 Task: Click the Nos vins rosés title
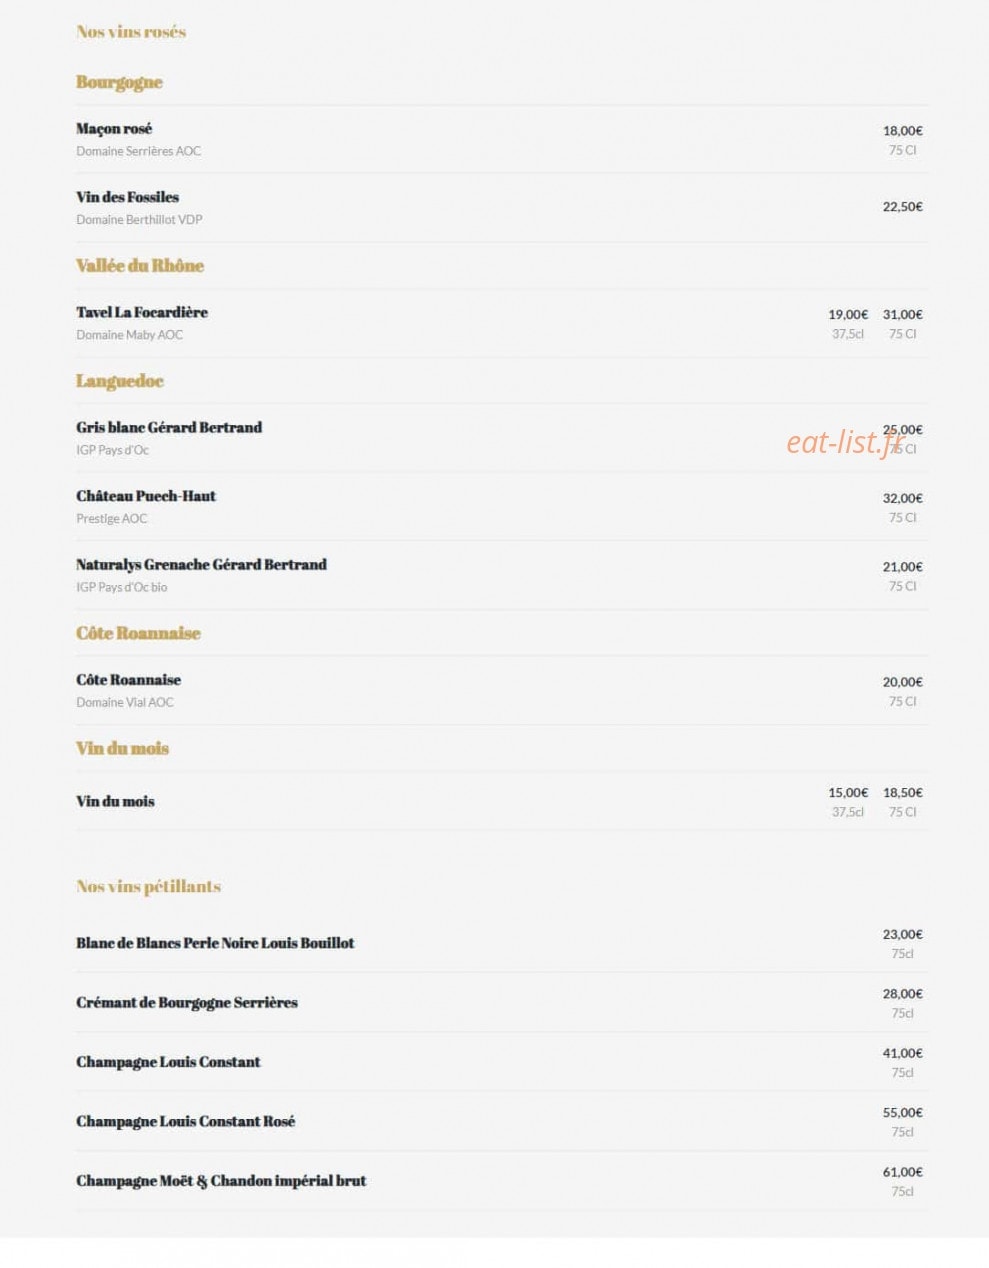(131, 32)
